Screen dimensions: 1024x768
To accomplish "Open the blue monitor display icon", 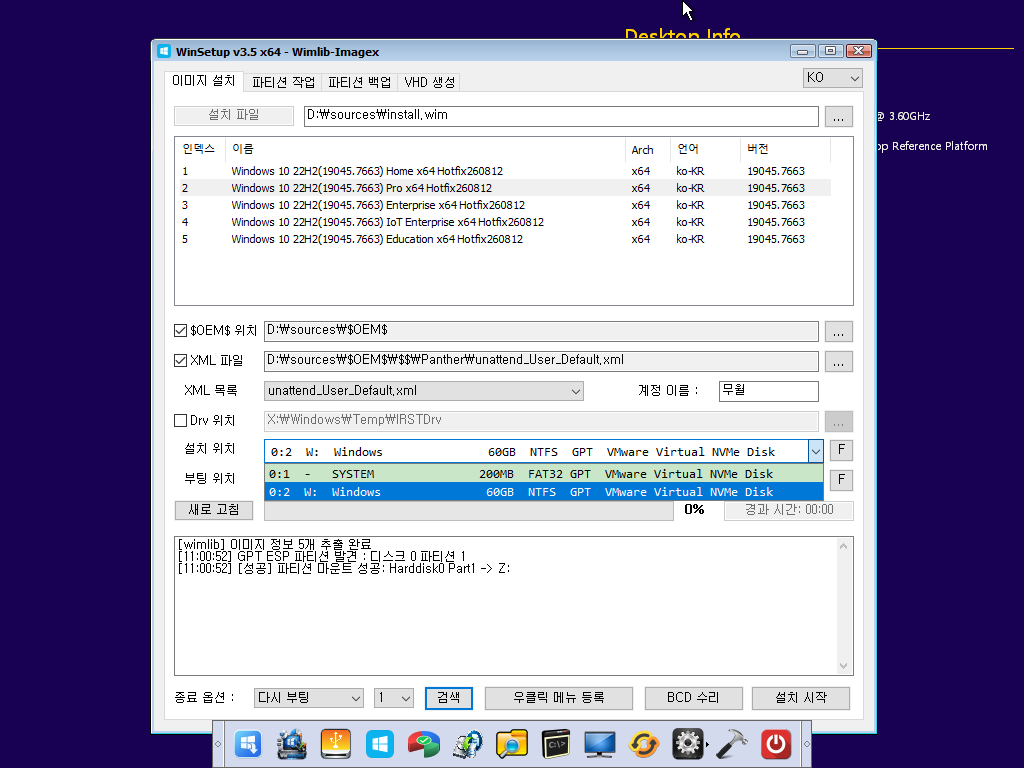I will click(x=600, y=744).
